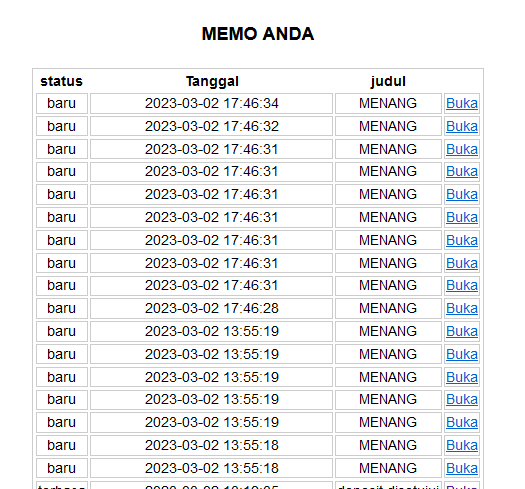Image resolution: width=525 pixels, height=489 pixels.
Task: Click the baru status in the 17:46:28 row
Action: point(62,308)
